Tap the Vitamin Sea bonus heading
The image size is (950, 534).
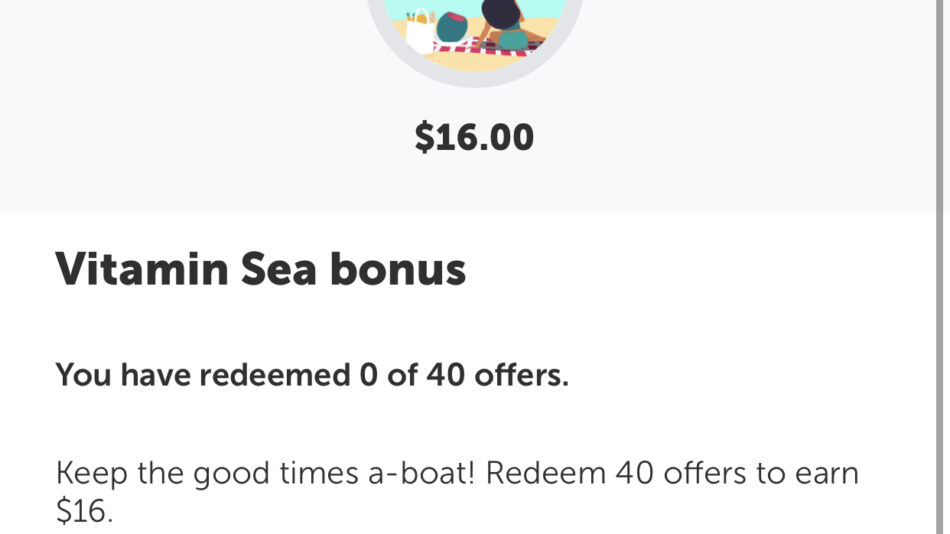point(260,269)
